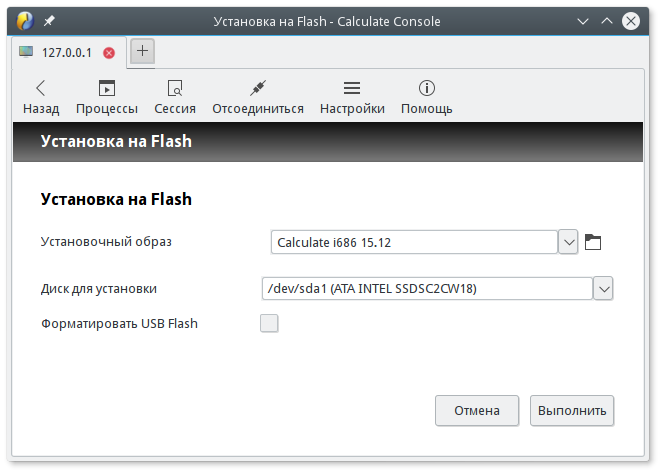Click the Calculate app logo icon

25,21
